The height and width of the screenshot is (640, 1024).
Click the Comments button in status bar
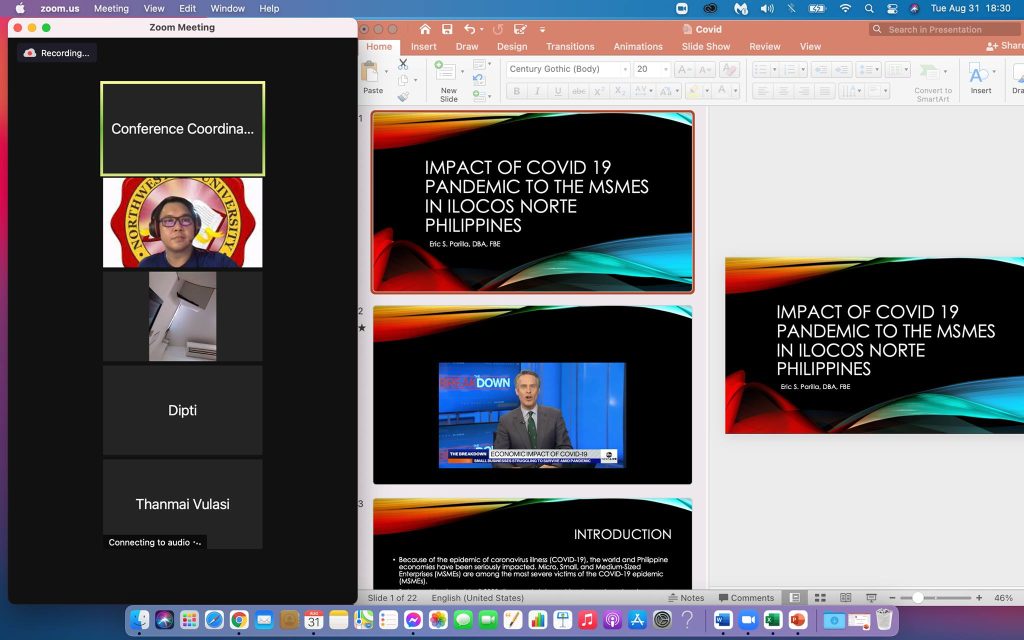pyautogui.click(x=745, y=598)
